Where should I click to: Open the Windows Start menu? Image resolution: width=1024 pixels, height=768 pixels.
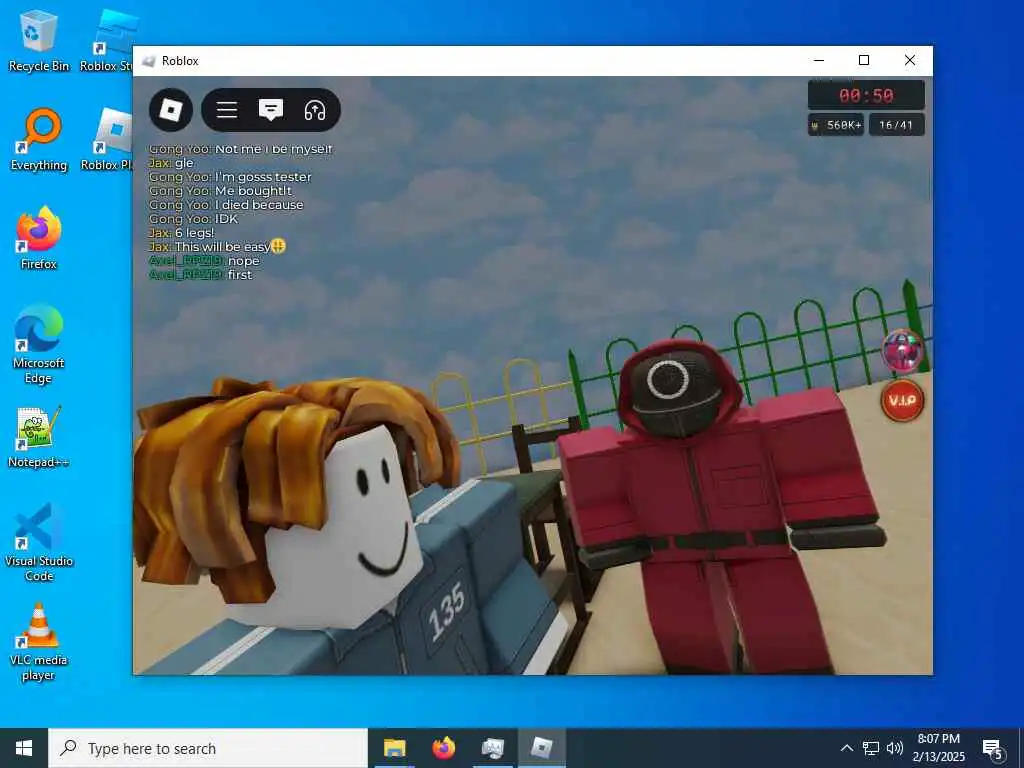tap(24, 748)
